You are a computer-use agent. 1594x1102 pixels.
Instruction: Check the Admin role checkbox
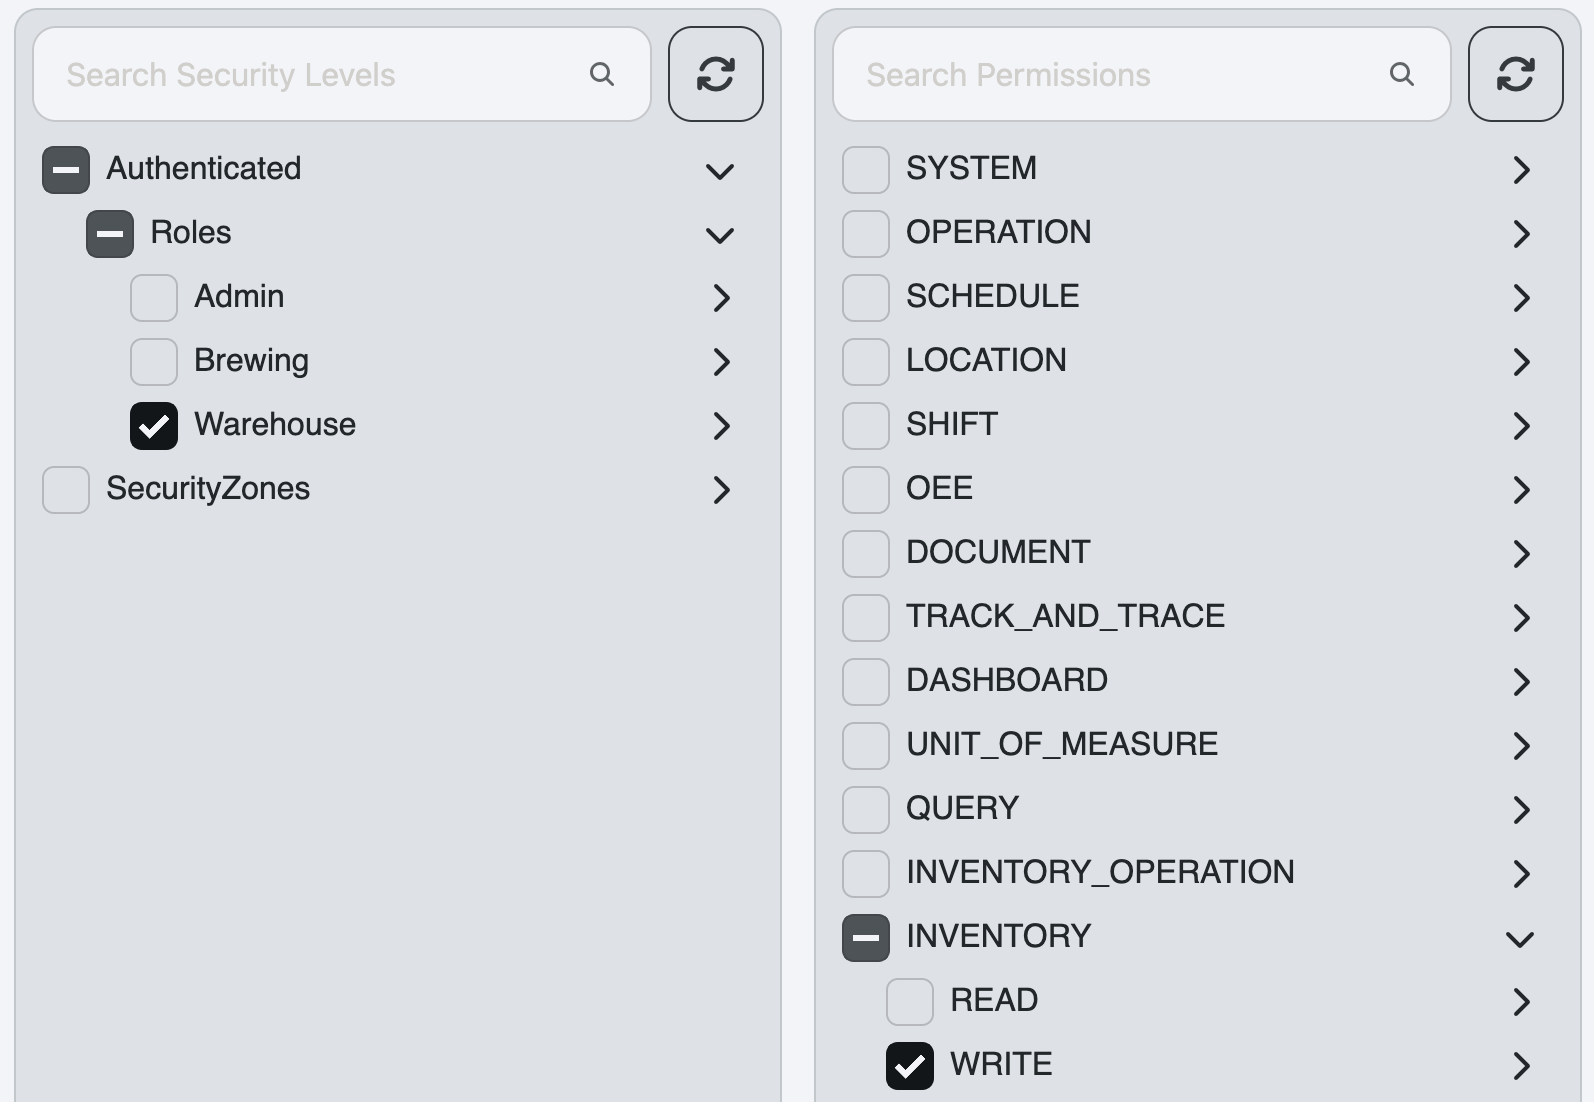(154, 298)
